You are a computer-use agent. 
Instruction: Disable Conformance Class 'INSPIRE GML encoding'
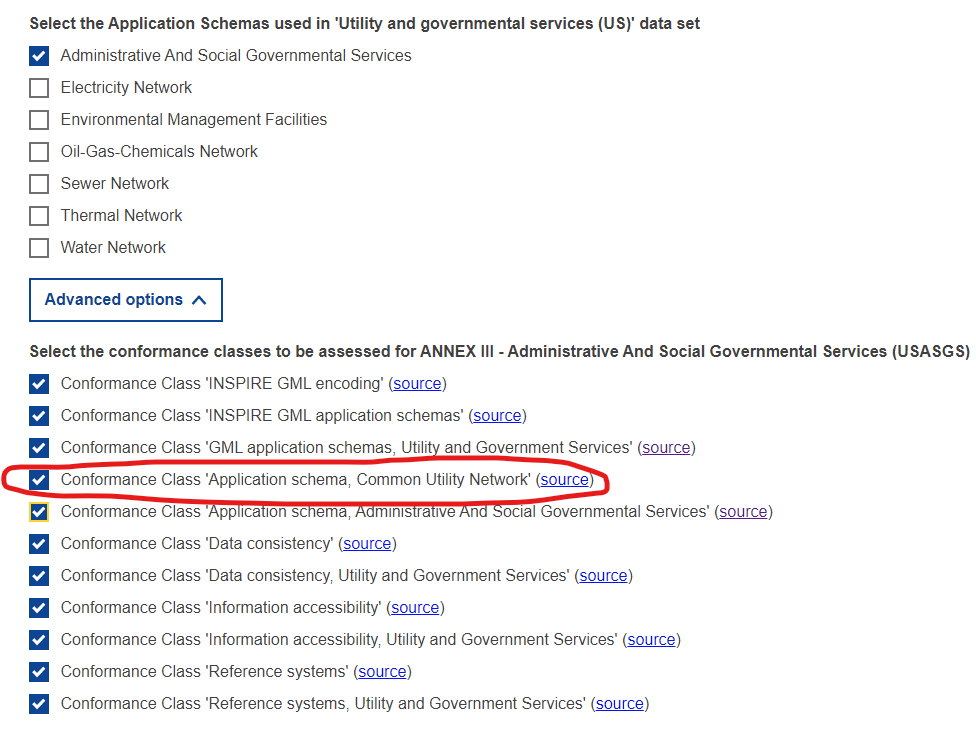pos(38,384)
